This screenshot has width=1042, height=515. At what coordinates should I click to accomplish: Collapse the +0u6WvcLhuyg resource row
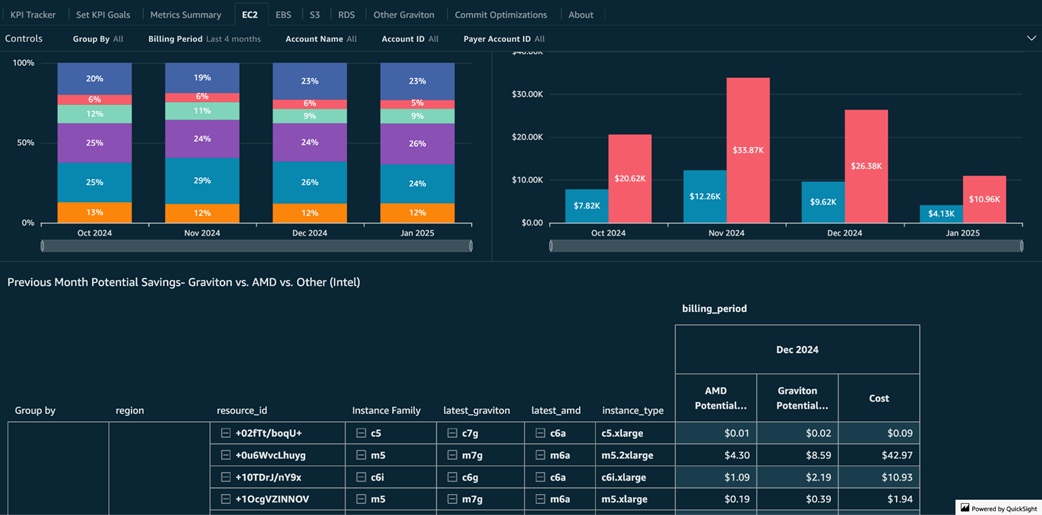[x=226, y=455]
